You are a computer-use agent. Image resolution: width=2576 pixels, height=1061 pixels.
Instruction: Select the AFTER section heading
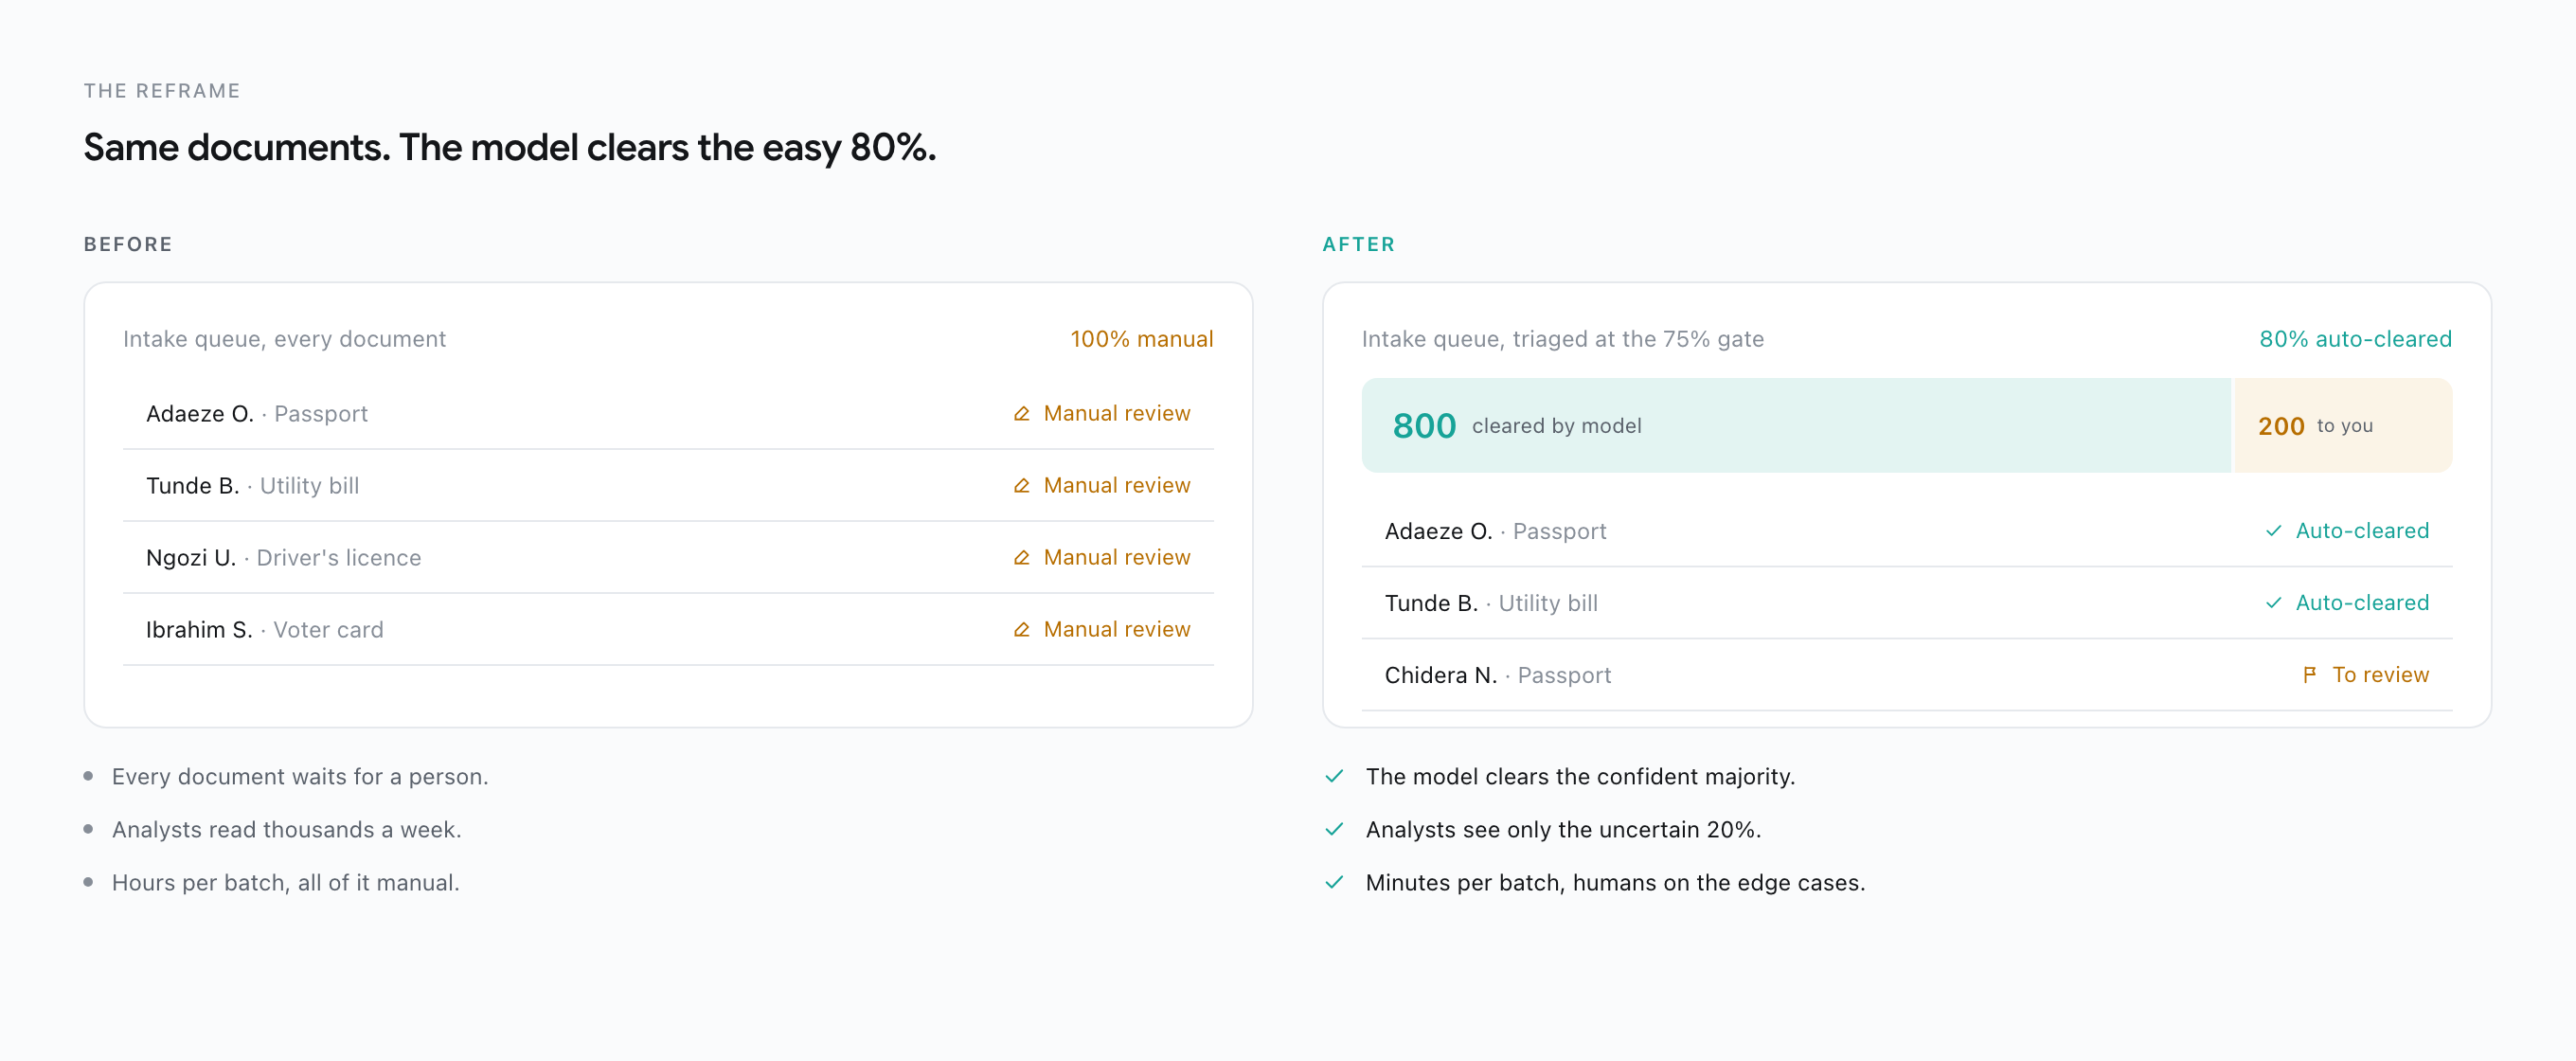[1358, 245]
